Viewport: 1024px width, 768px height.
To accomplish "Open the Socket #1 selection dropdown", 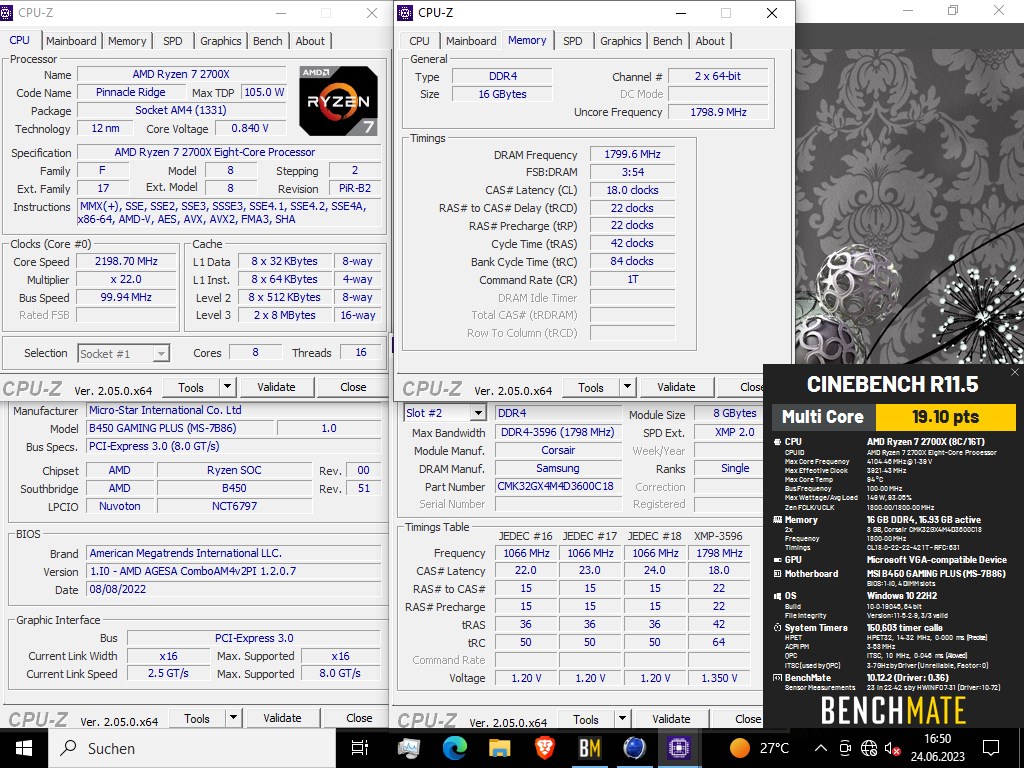I will 161,354.
